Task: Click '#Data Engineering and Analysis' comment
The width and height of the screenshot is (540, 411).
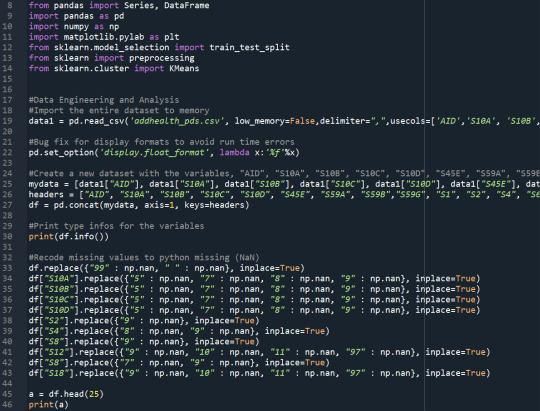Action: coord(104,100)
